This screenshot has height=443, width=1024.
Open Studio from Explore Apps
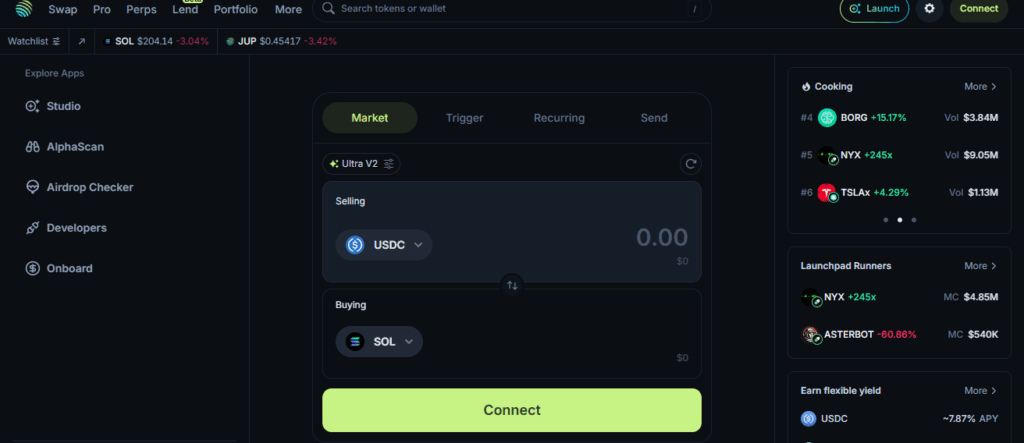pos(63,106)
